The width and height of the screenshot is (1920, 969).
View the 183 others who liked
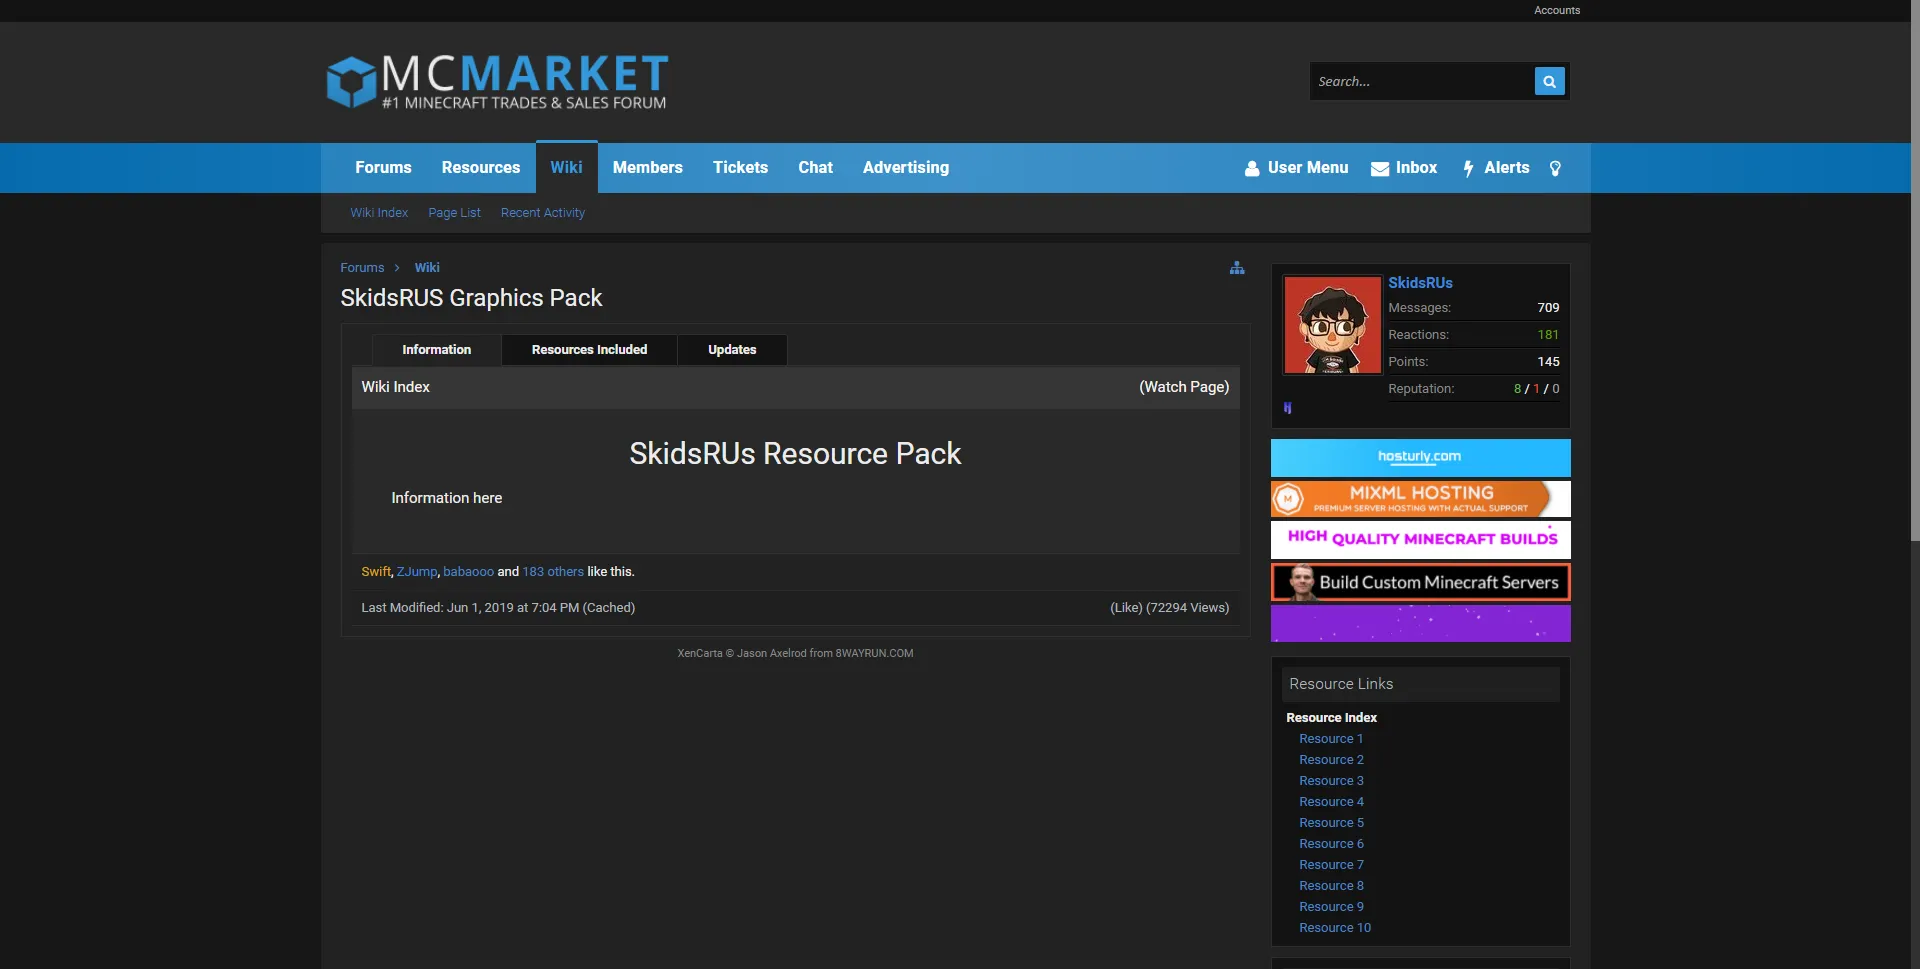(x=553, y=572)
